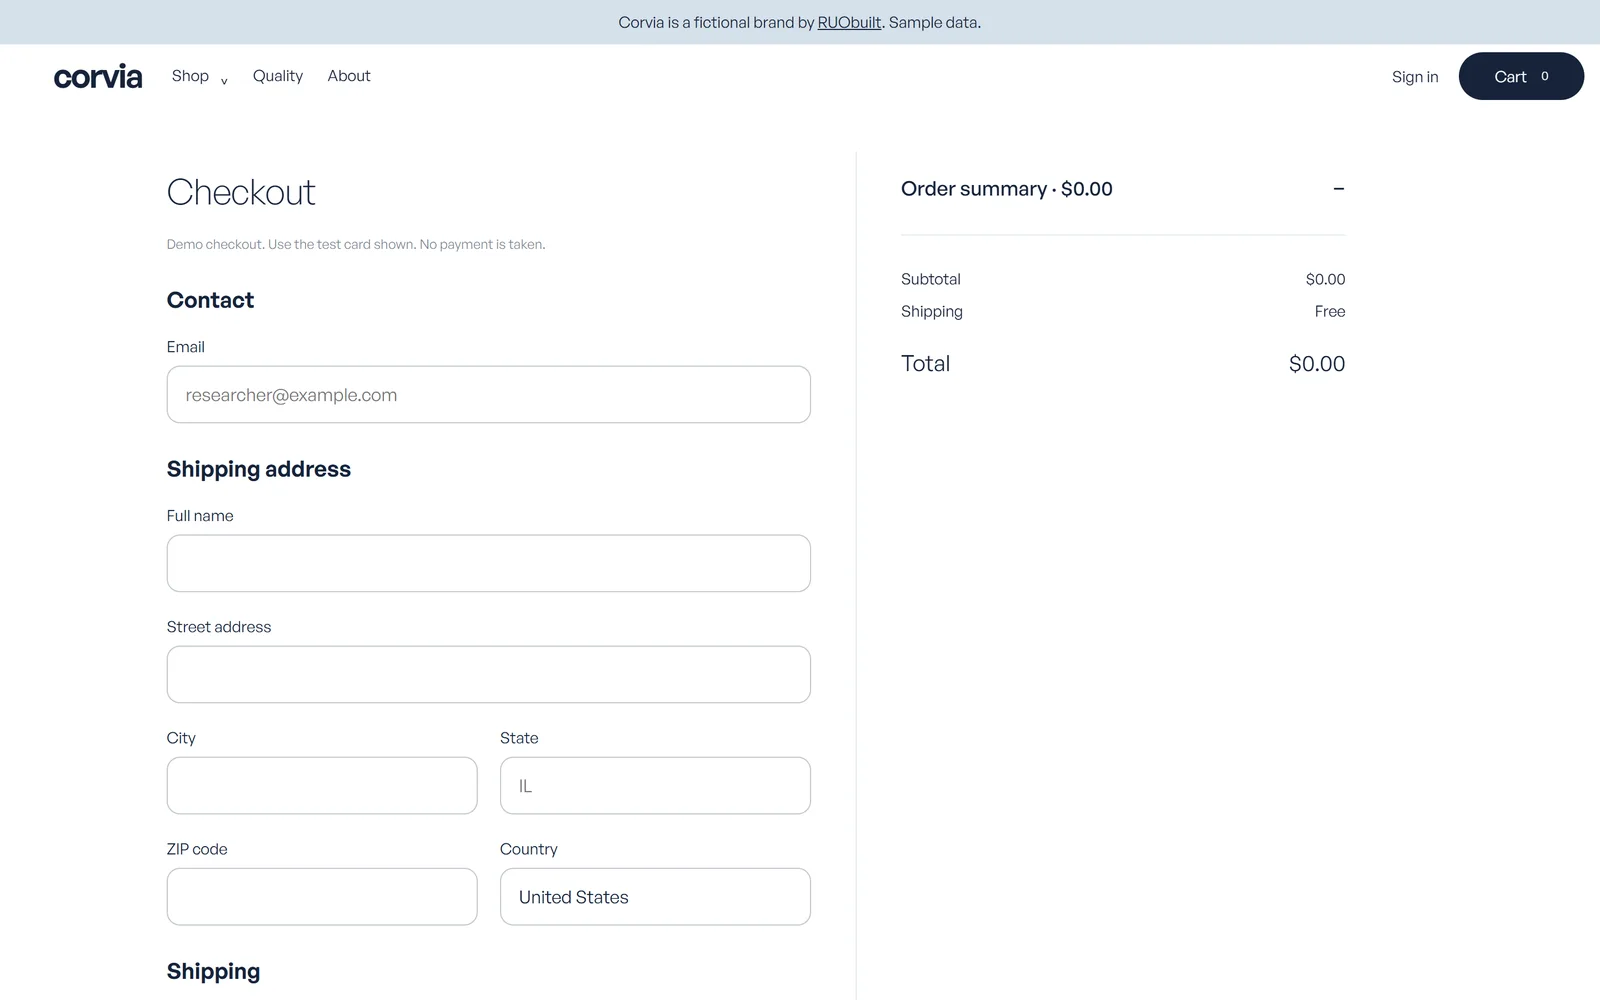Open the corvia logo home link
The width and height of the screenshot is (1600, 1000).
(x=98, y=77)
